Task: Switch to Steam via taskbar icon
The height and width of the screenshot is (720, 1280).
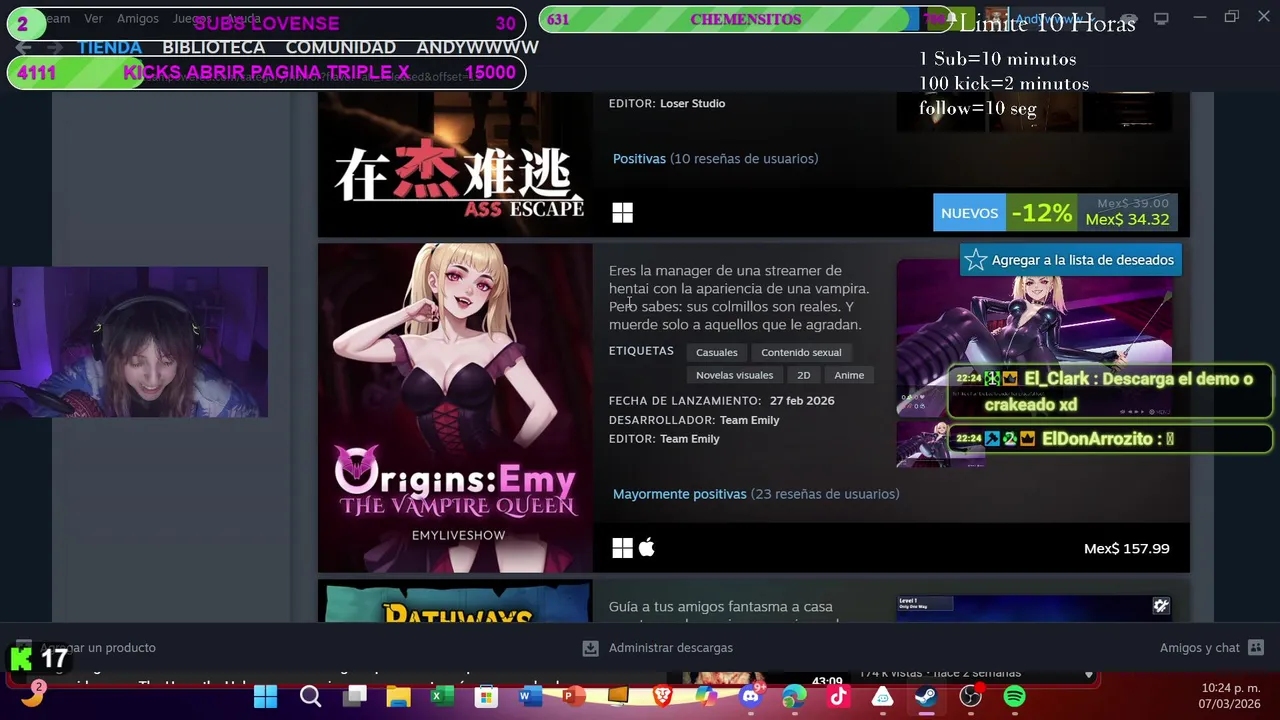Action: (x=926, y=697)
